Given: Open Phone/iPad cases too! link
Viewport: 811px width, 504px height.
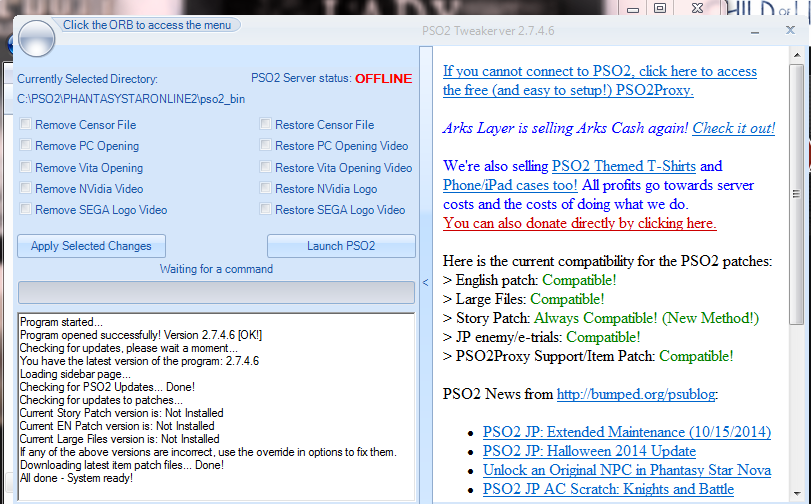Looking at the screenshot, I should coord(510,185).
